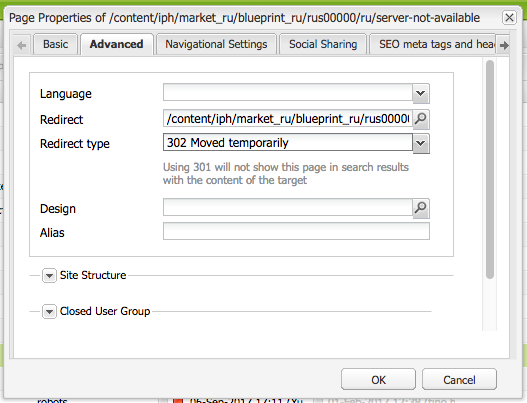The image size is (527, 403).
Task: Open the Language dropdown arrow
Action: (421, 93)
